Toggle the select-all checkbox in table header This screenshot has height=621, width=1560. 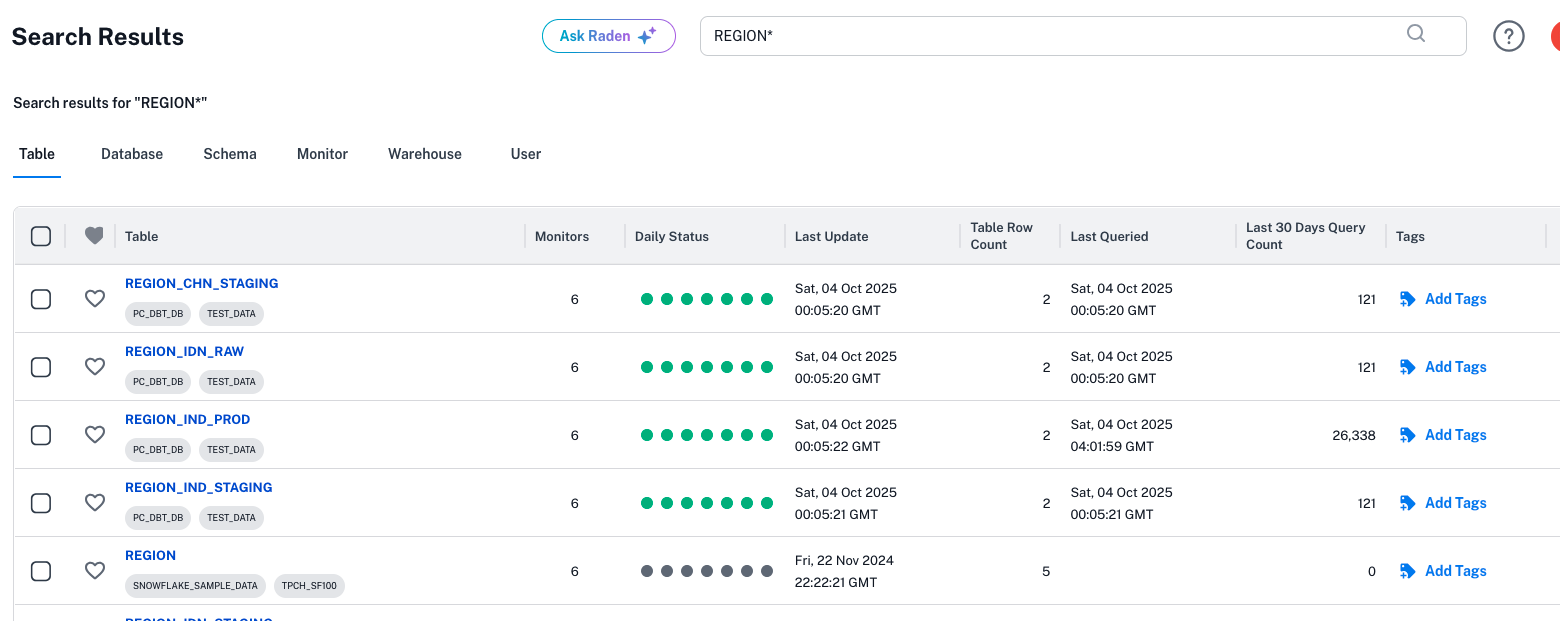(41, 236)
